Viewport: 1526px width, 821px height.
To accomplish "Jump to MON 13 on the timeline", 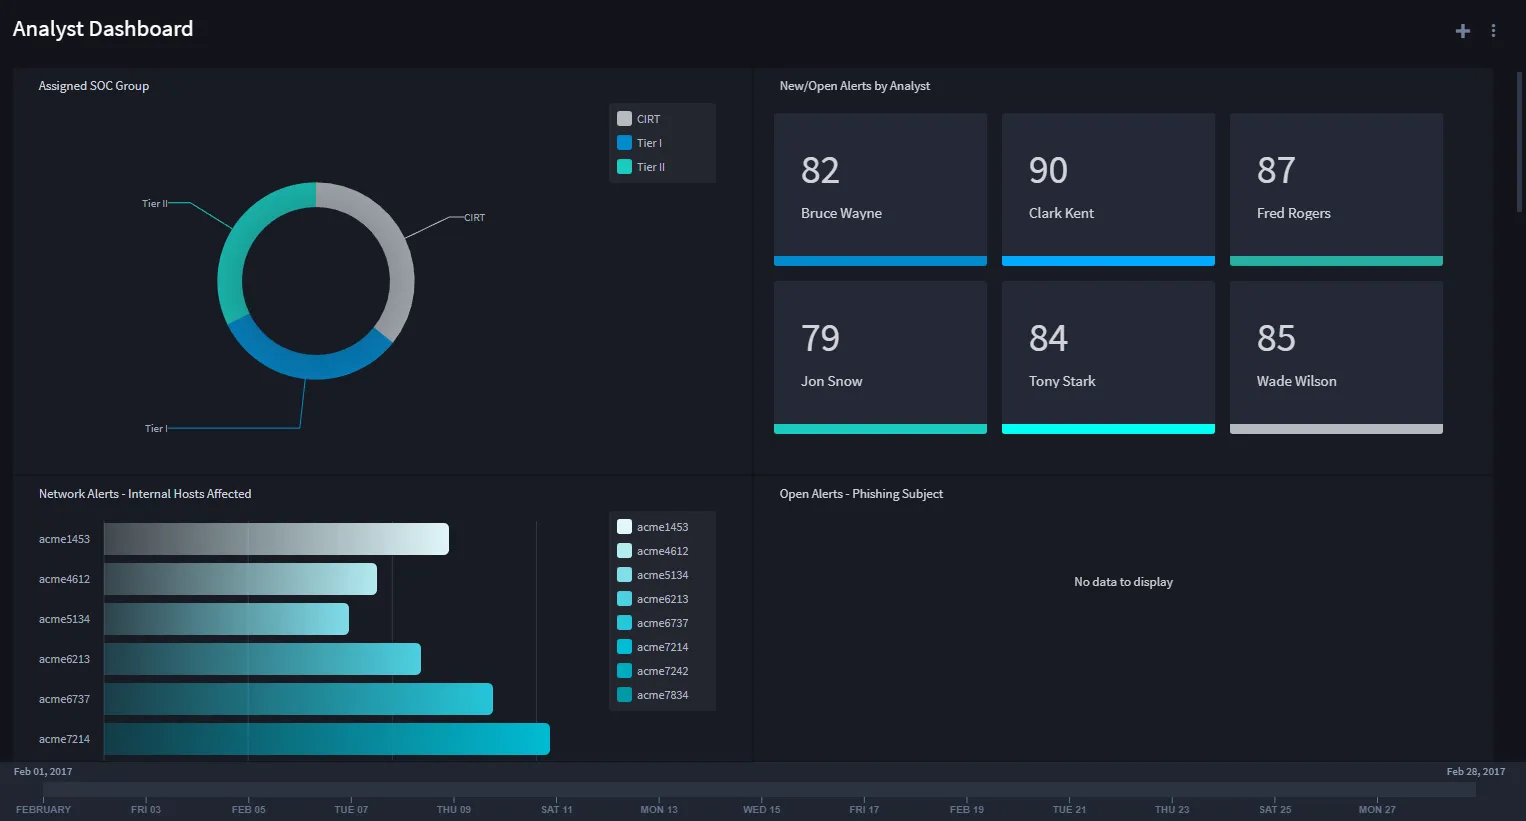I will pos(659,809).
